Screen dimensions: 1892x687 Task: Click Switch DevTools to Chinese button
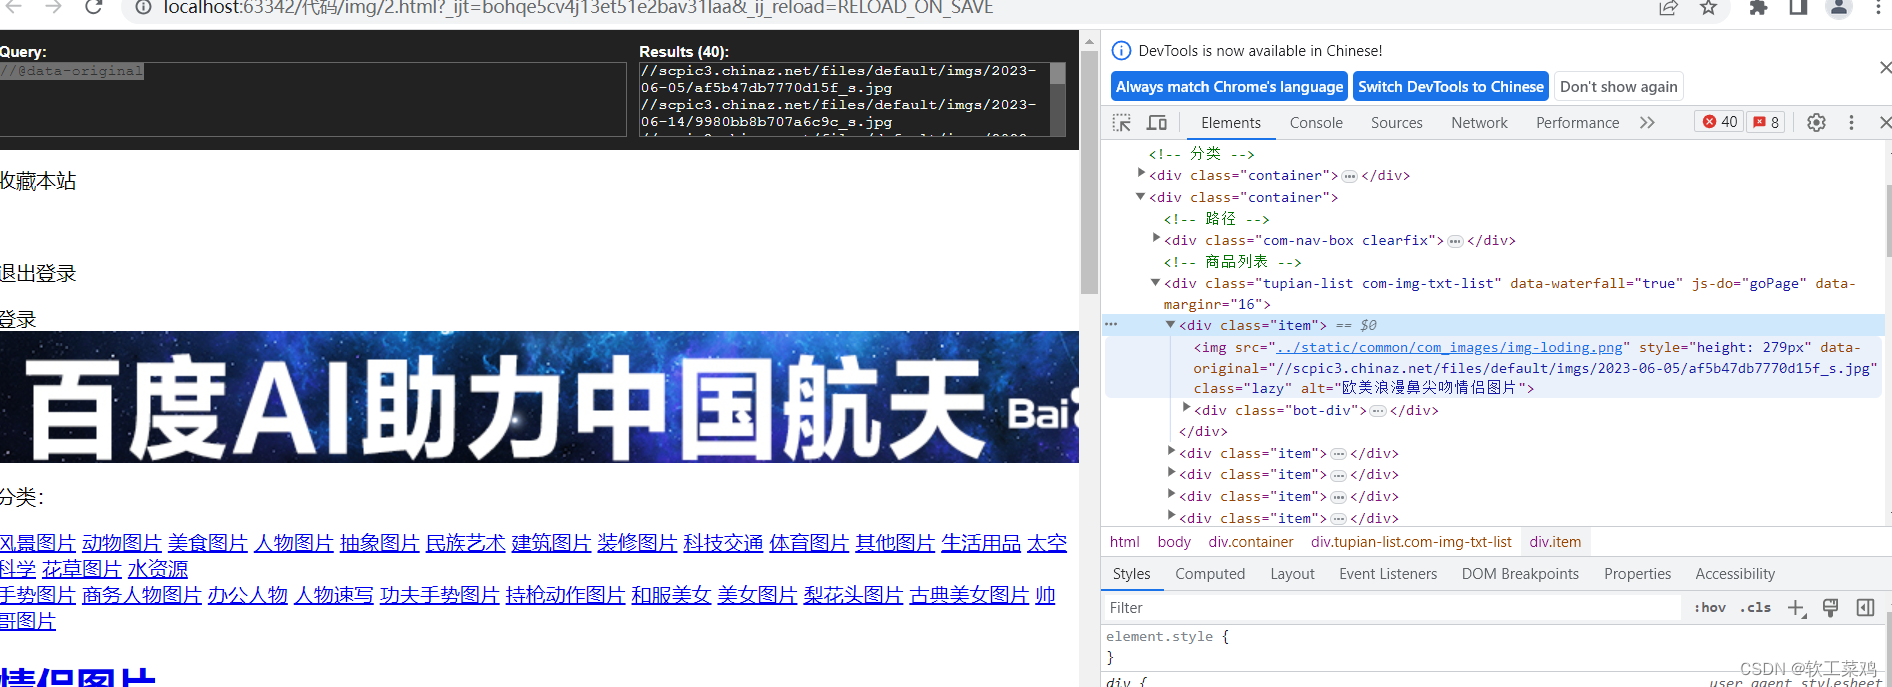(x=1451, y=87)
